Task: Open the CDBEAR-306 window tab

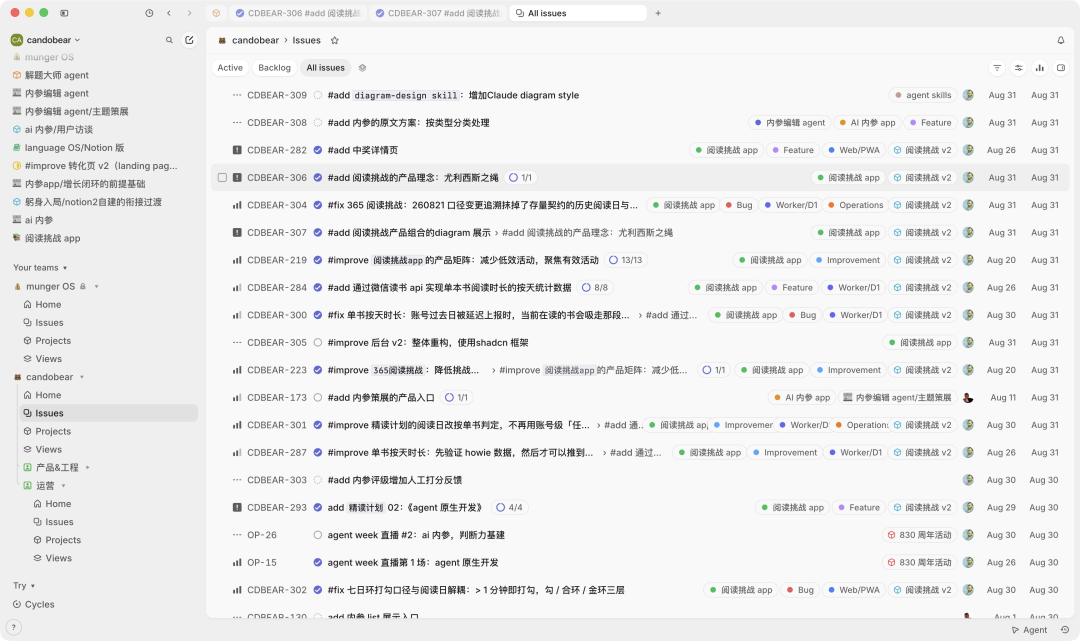Action: click(x=298, y=13)
